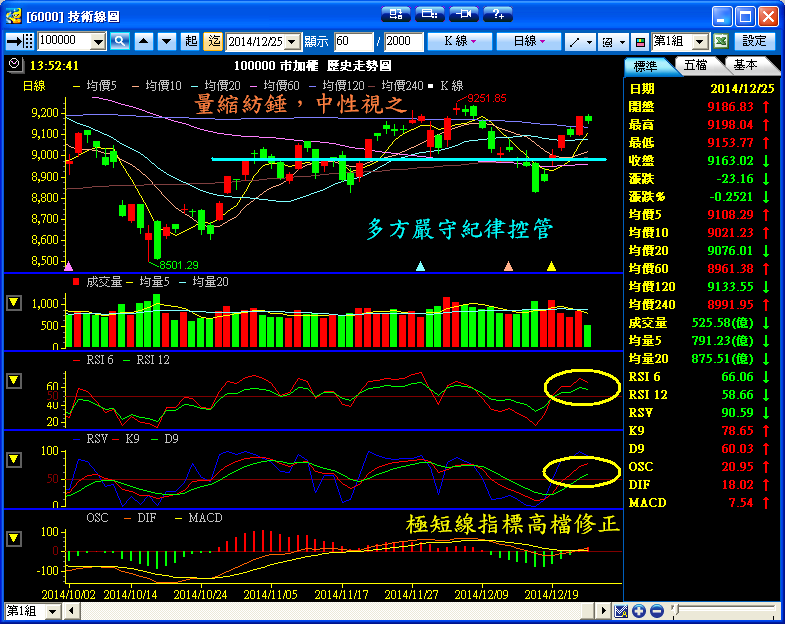This screenshot has height=624, width=785.
Task: Open the help question mark icon in title bar
Action: (497, 14)
